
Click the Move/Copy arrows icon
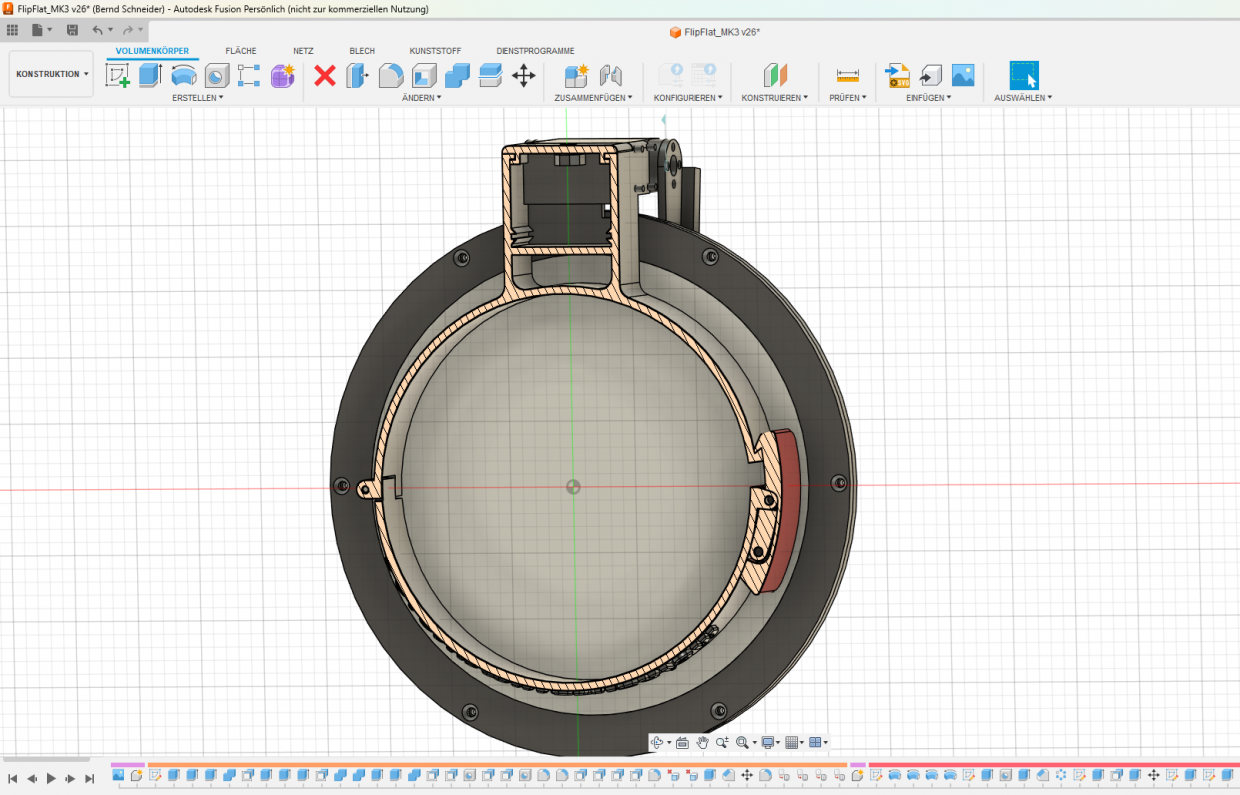click(x=523, y=75)
